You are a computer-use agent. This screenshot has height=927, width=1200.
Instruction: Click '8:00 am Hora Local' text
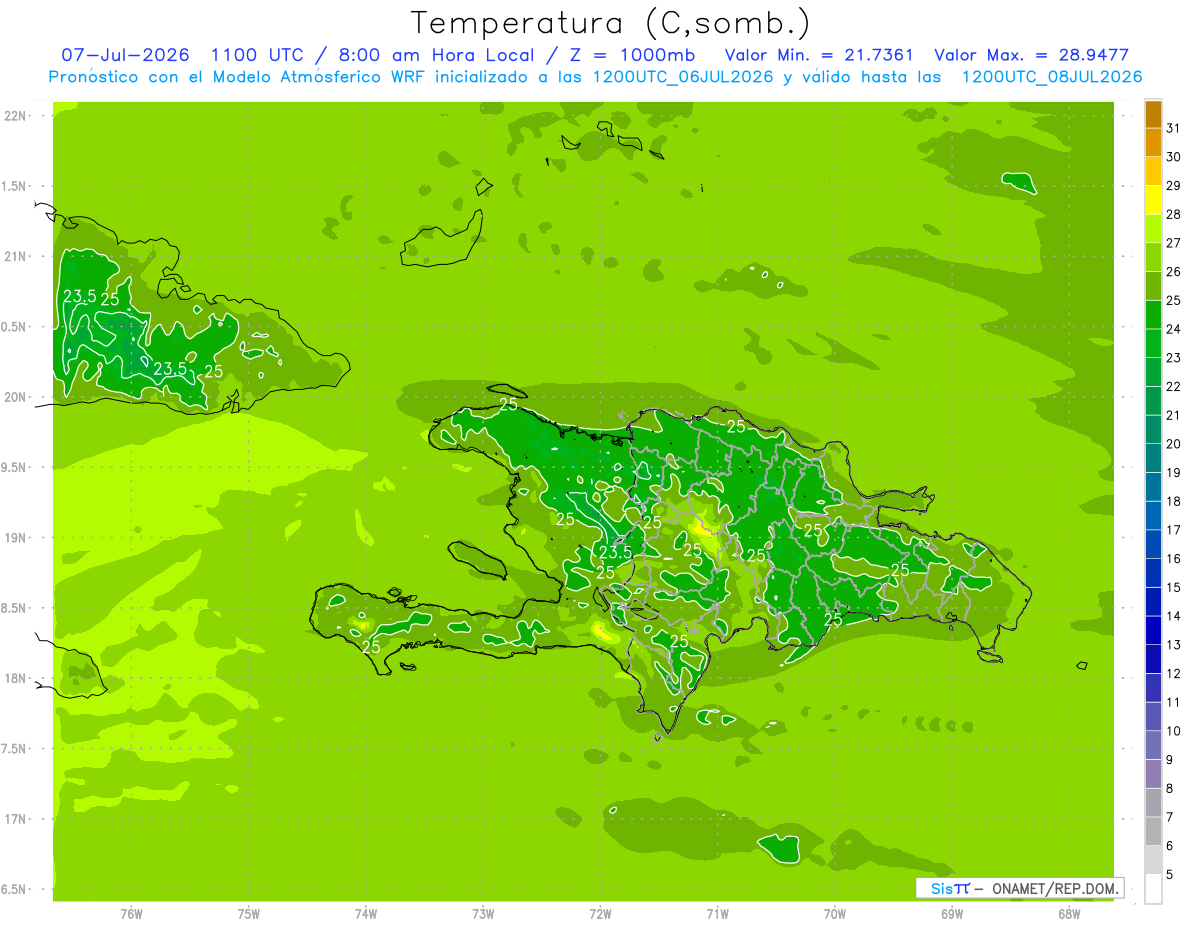[436, 55]
